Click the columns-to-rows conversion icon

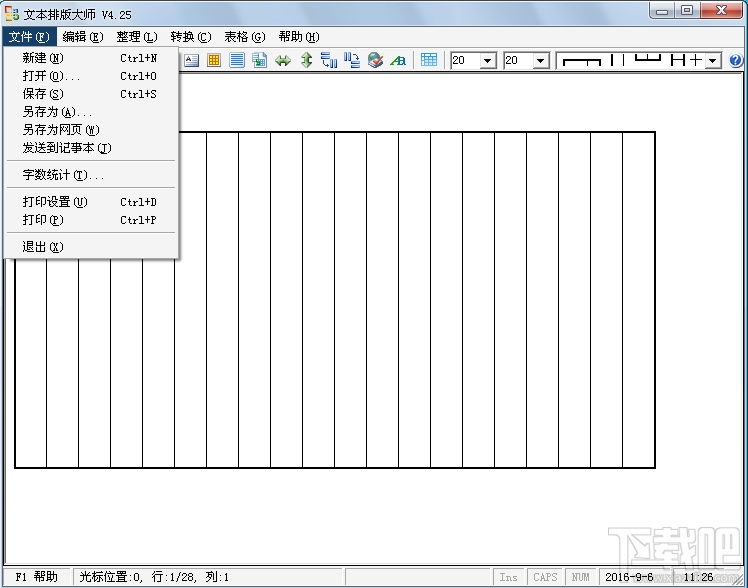click(x=352, y=61)
